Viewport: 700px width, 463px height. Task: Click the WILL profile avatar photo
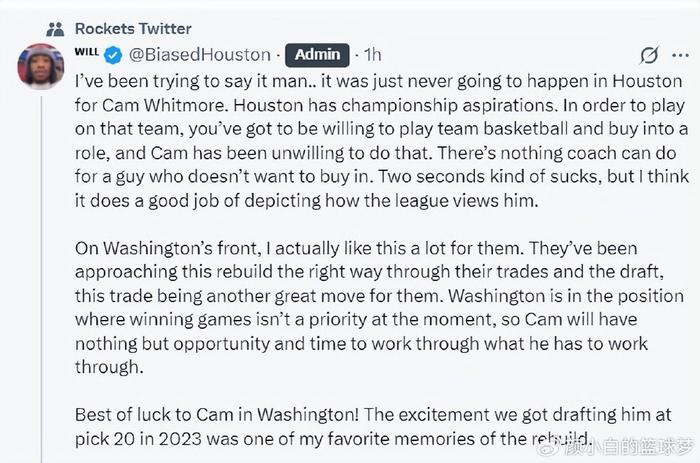41,66
